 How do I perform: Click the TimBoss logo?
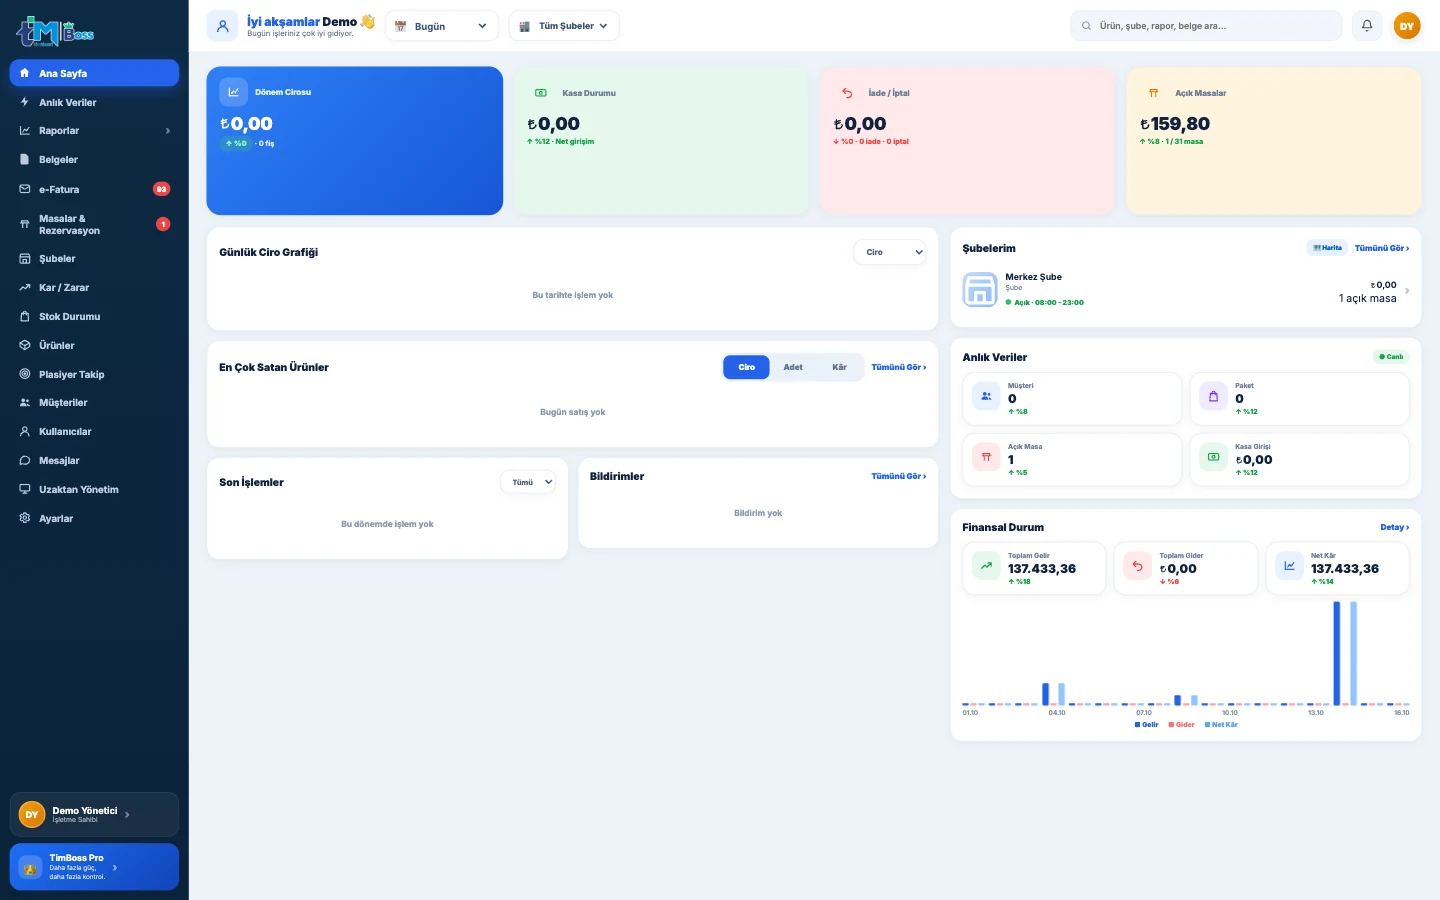point(55,32)
